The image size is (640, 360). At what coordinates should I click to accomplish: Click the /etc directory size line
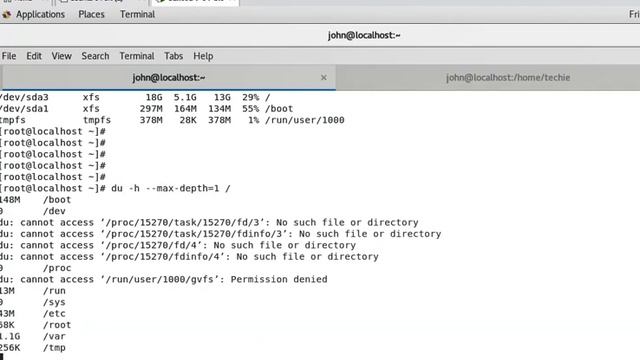pyautogui.click(x=33, y=314)
